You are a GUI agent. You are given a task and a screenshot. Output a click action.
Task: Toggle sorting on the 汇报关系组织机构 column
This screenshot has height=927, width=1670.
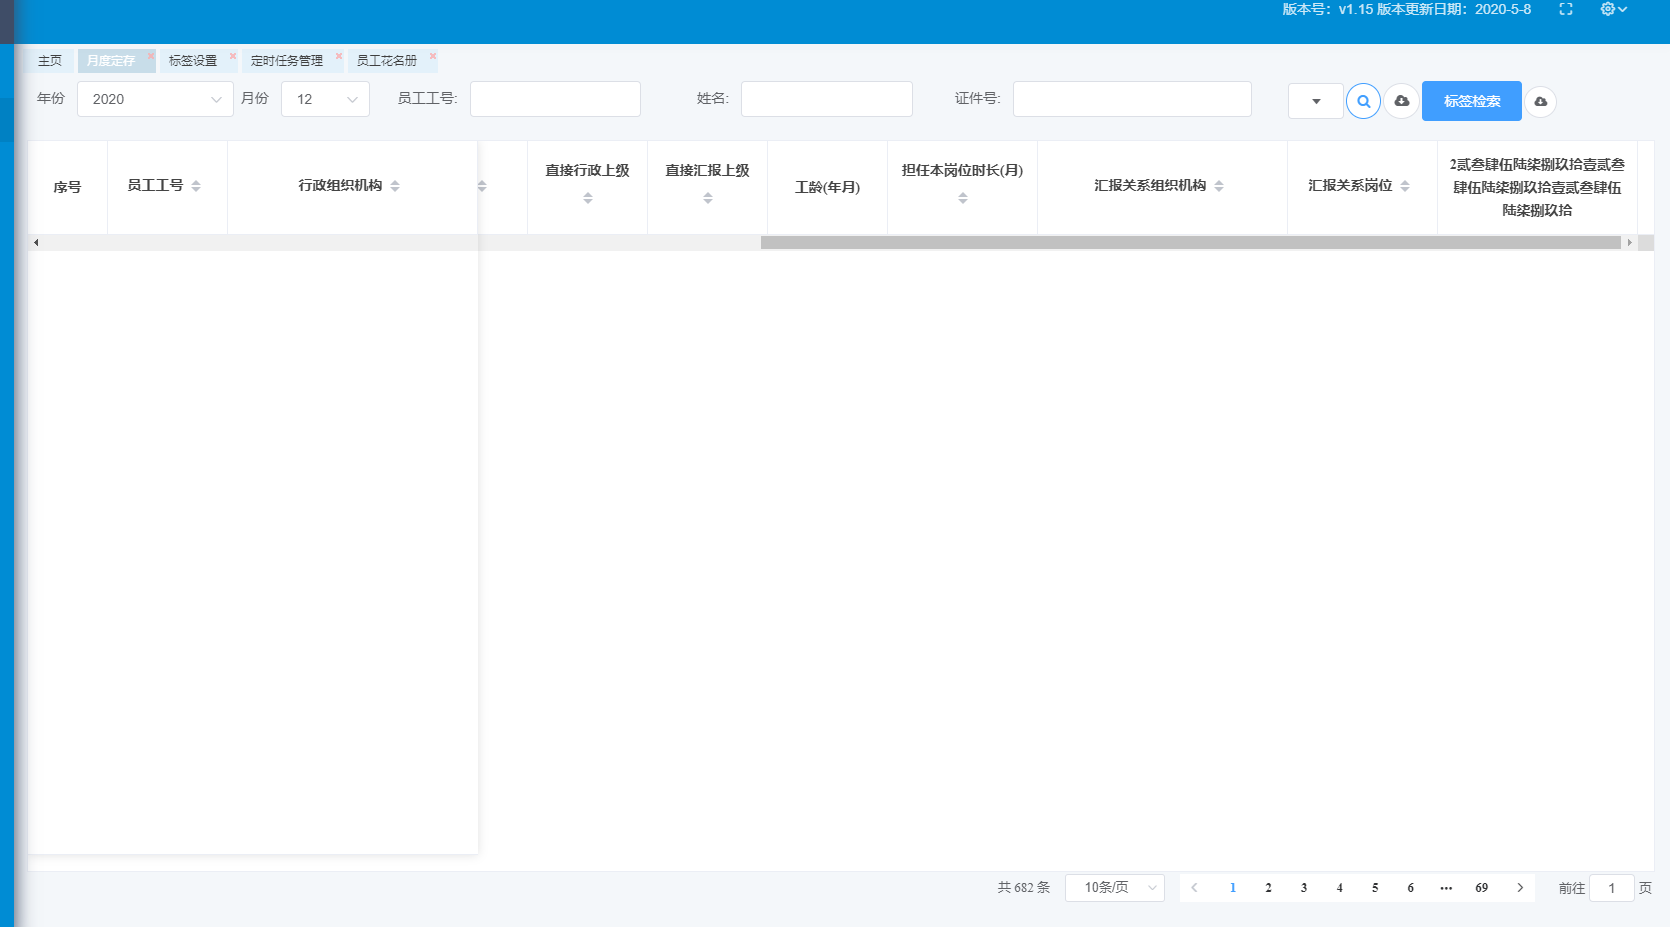point(1221,186)
